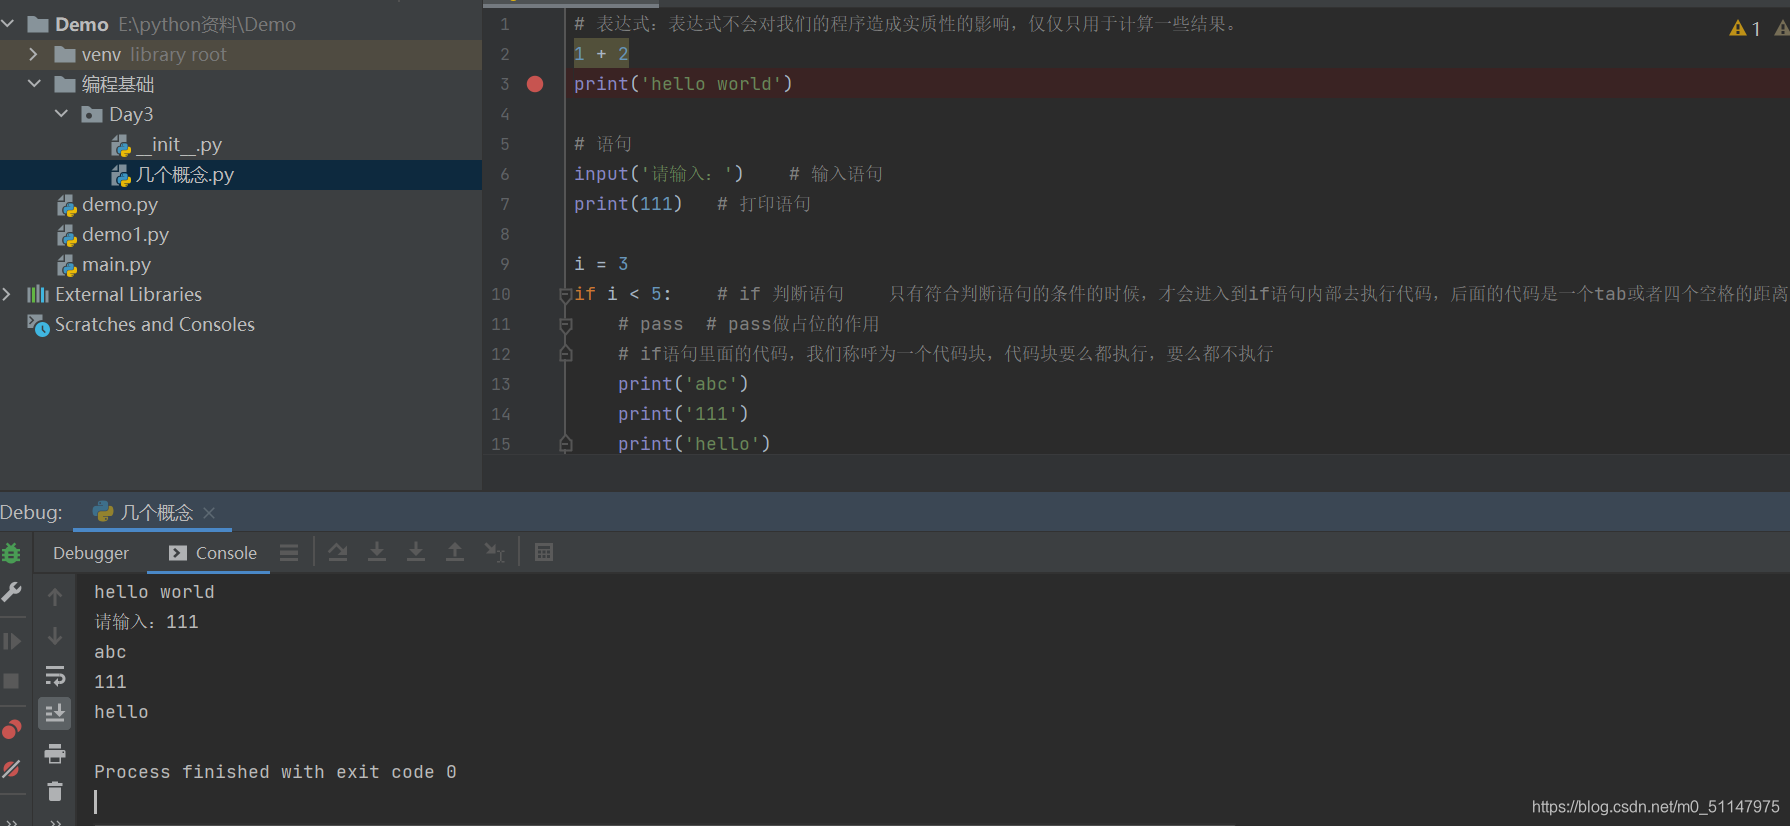Click fold marker on line 12

click(x=565, y=354)
